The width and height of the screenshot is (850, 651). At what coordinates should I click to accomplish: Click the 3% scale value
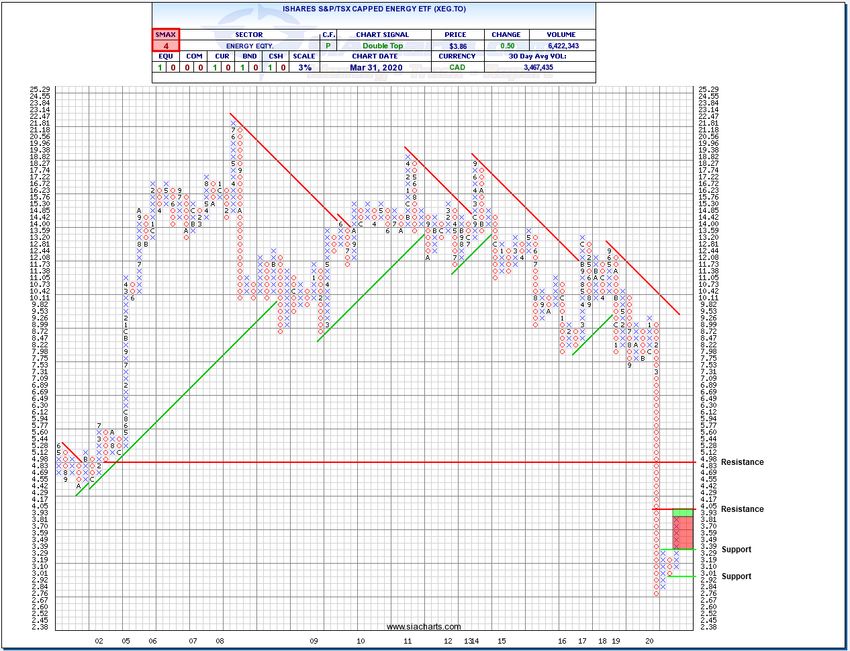coord(305,68)
